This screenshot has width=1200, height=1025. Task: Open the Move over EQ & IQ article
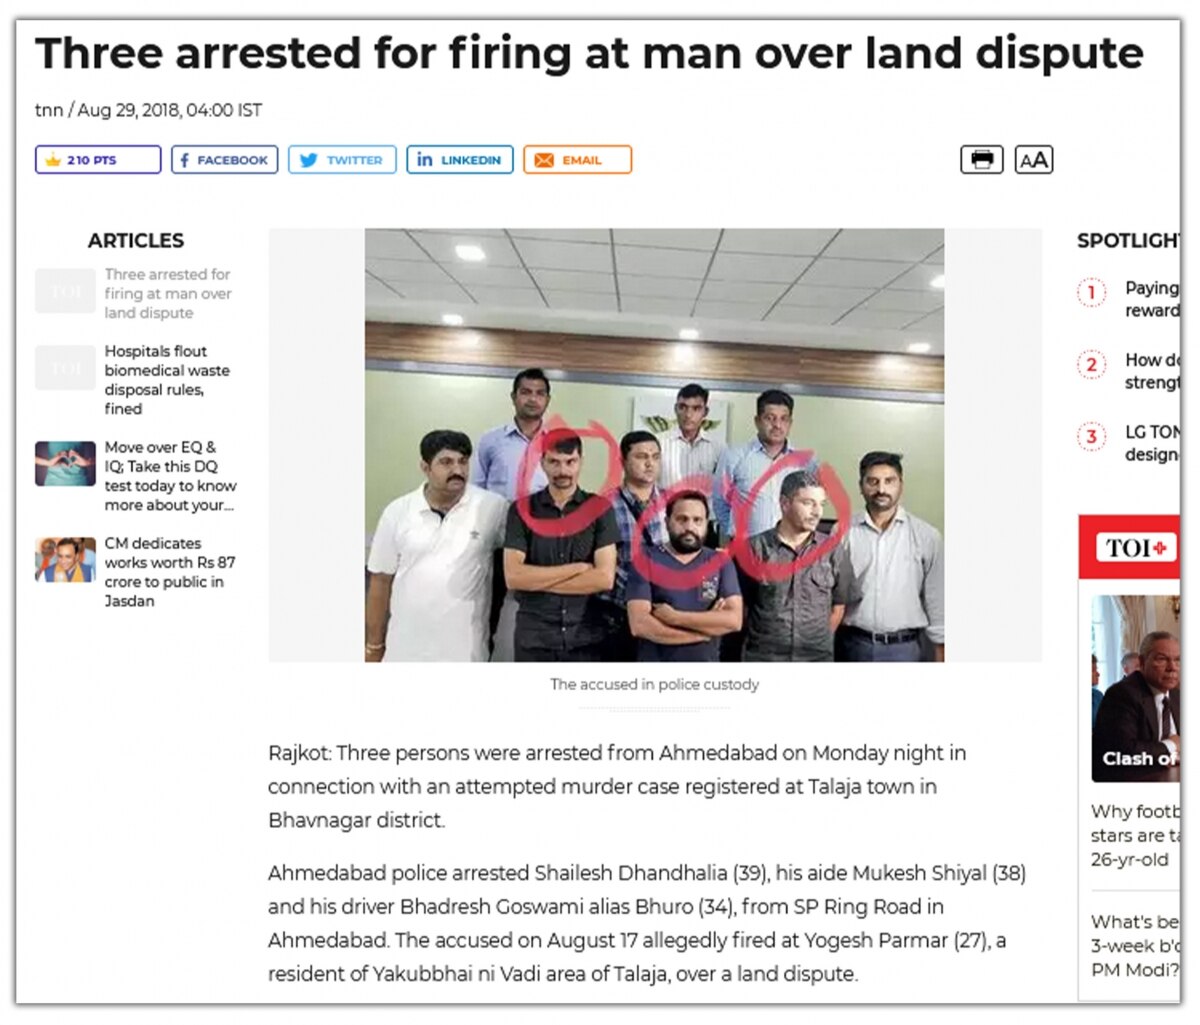[171, 476]
